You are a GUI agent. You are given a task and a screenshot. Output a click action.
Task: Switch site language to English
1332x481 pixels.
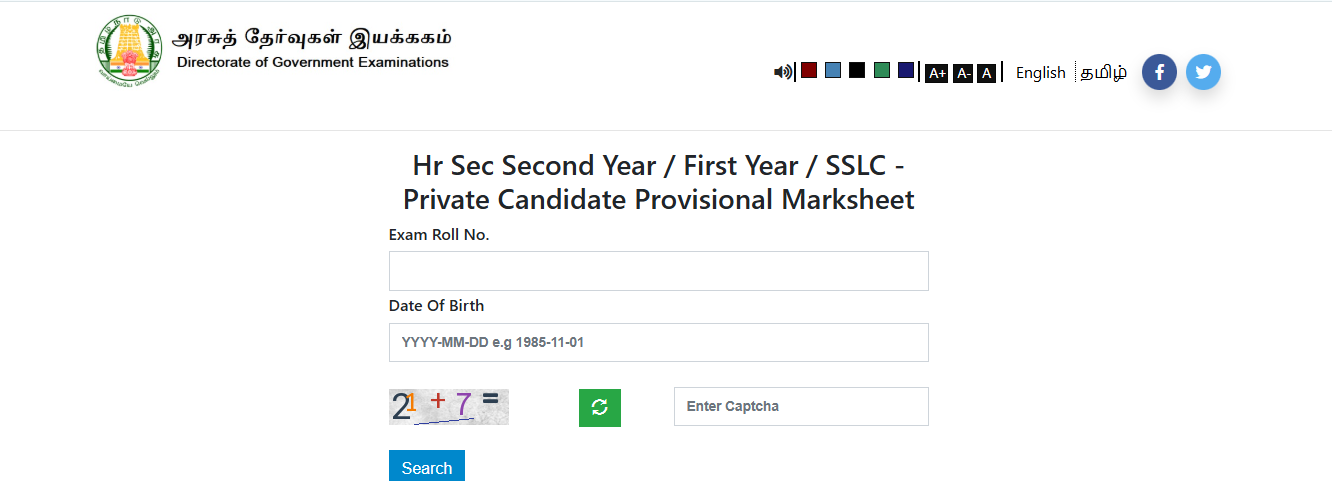[1040, 72]
